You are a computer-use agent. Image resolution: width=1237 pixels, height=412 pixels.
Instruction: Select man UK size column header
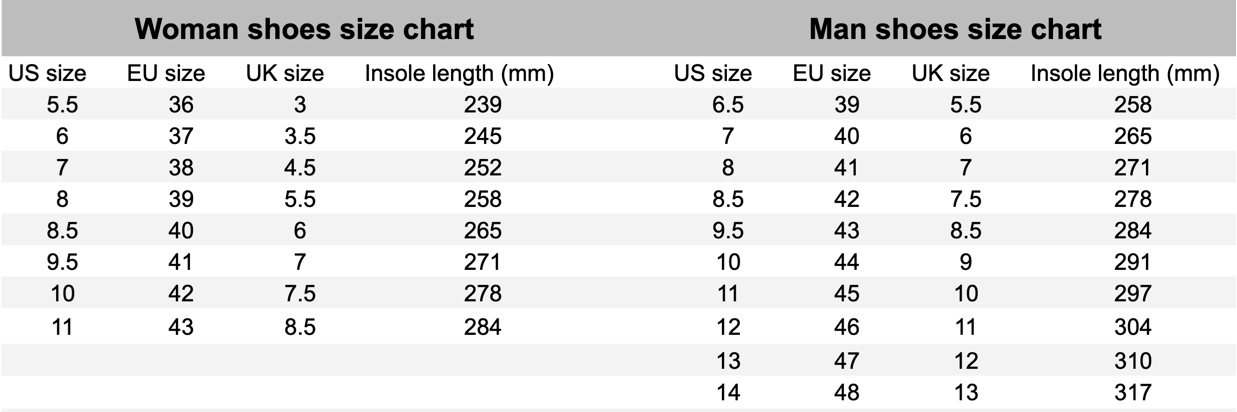(x=951, y=74)
